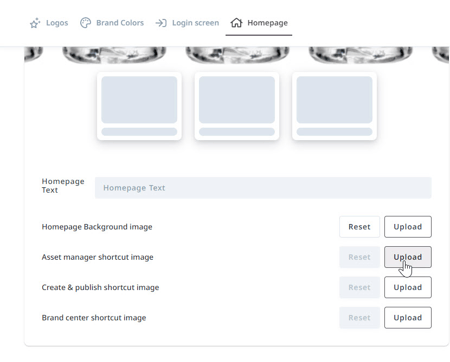The height and width of the screenshot is (362, 450).
Task: Focus the Homepage Text input field
Action: coord(263,188)
